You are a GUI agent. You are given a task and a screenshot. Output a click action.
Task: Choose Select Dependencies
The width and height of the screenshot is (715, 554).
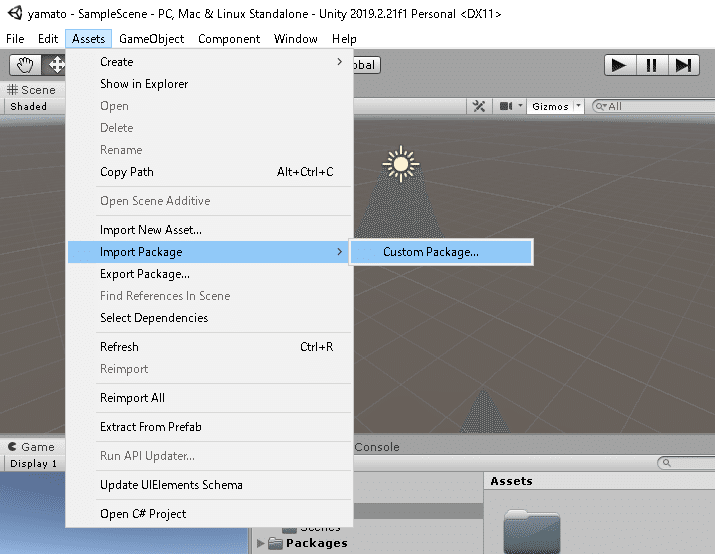[210, 318]
